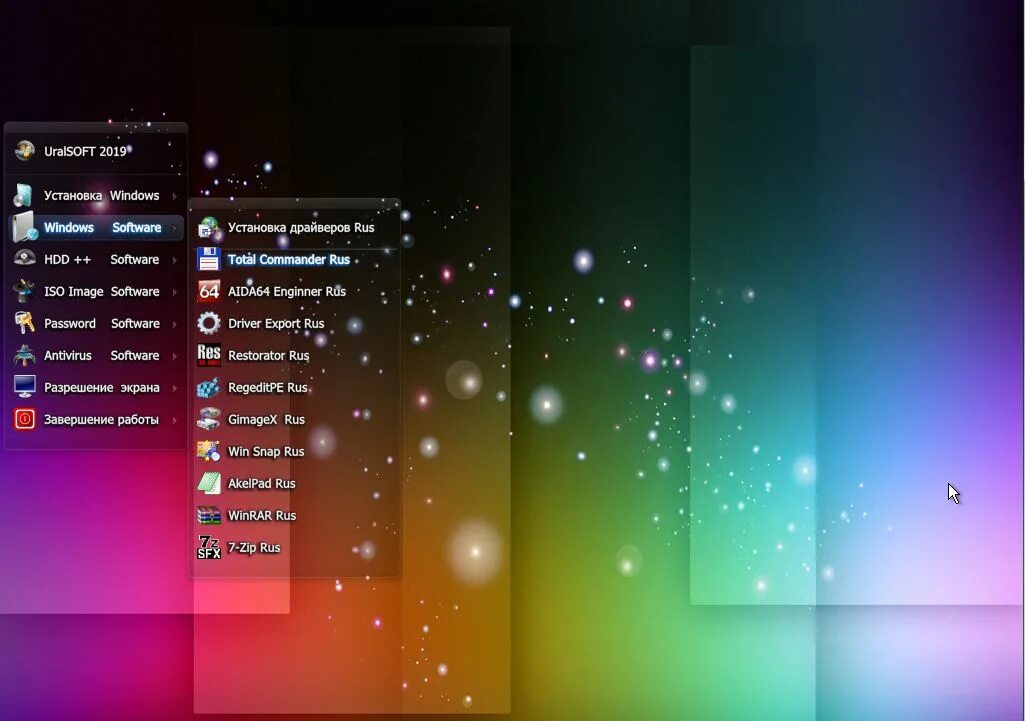The height and width of the screenshot is (721, 1025).
Task: Click the ISO Image Software magic hat icon
Action: coord(24,291)
